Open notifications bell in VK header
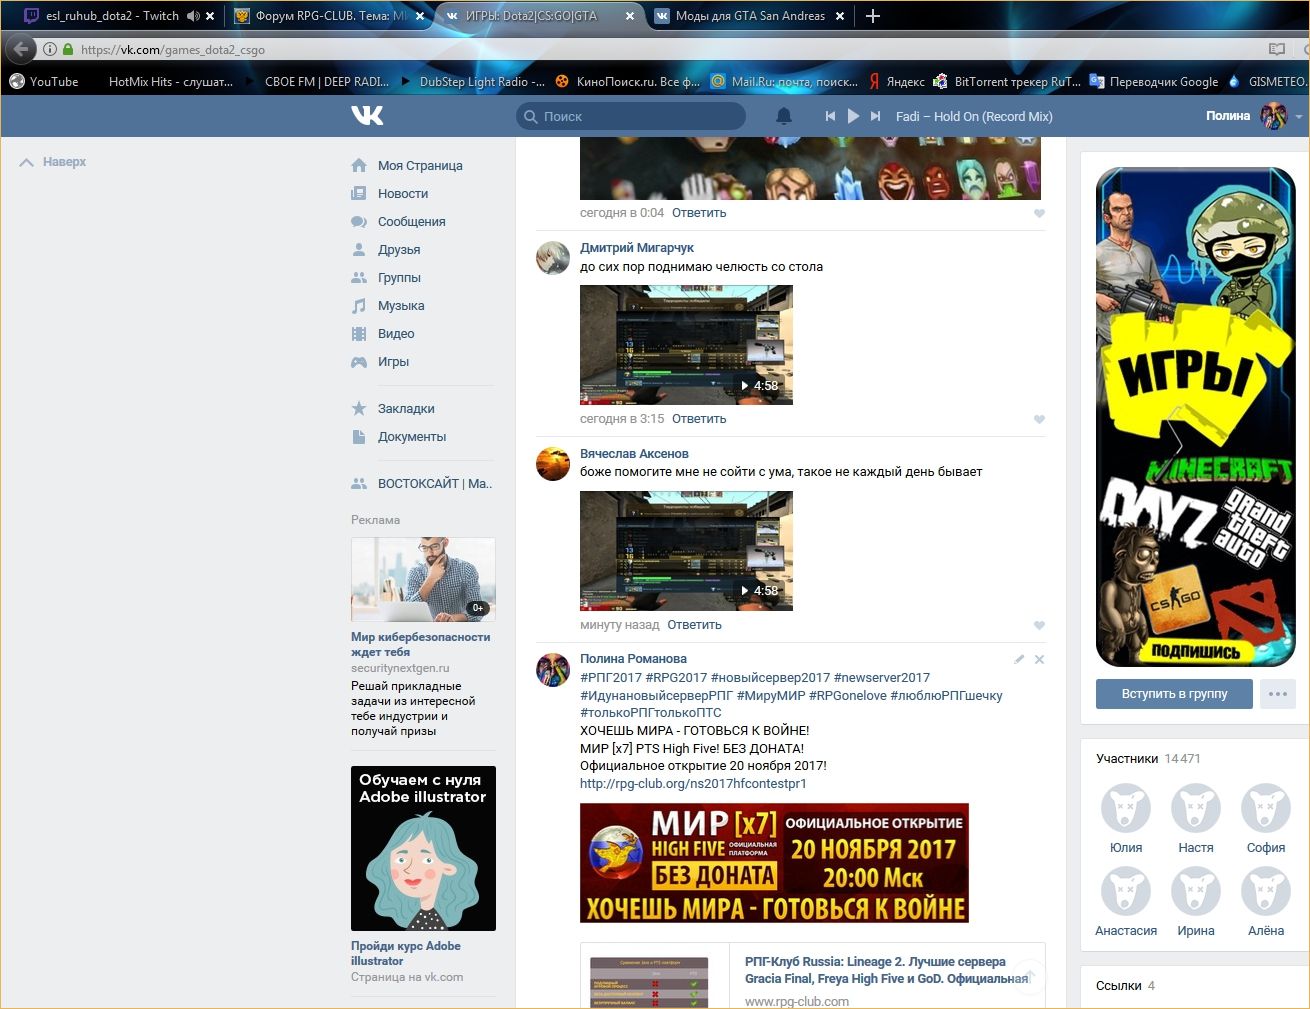 coord(784,116)
